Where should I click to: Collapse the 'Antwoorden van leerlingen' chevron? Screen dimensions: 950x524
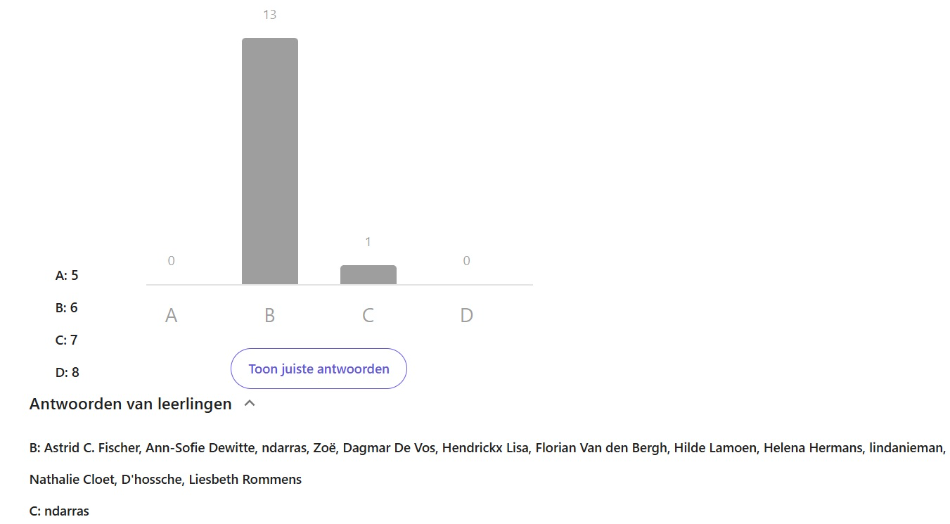click(250, 404)
